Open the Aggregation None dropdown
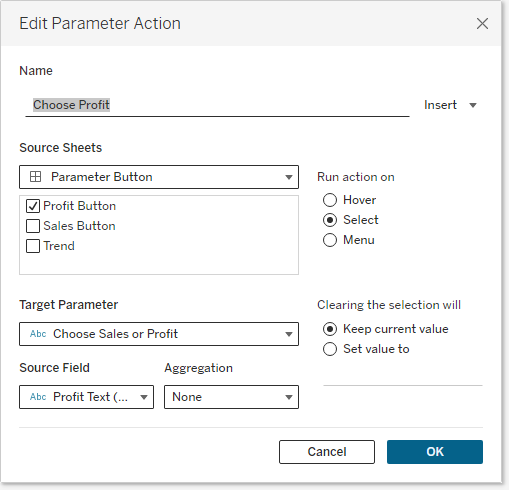Screen dimensions: 509x490 (x=289, y=397)
